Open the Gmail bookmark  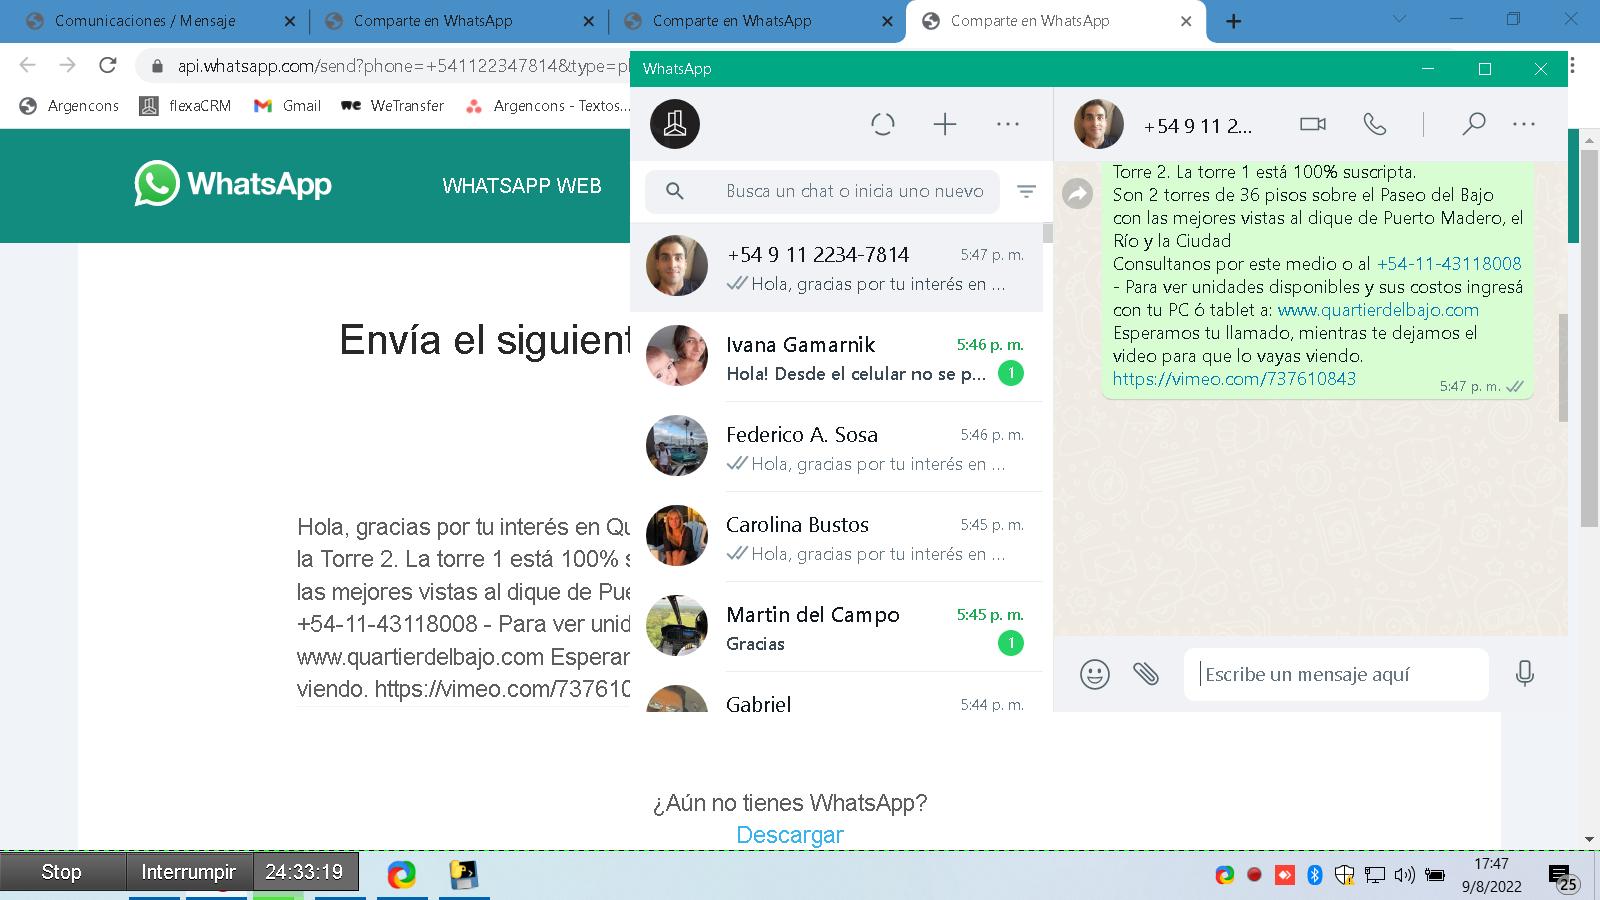(x=288, y=106)
